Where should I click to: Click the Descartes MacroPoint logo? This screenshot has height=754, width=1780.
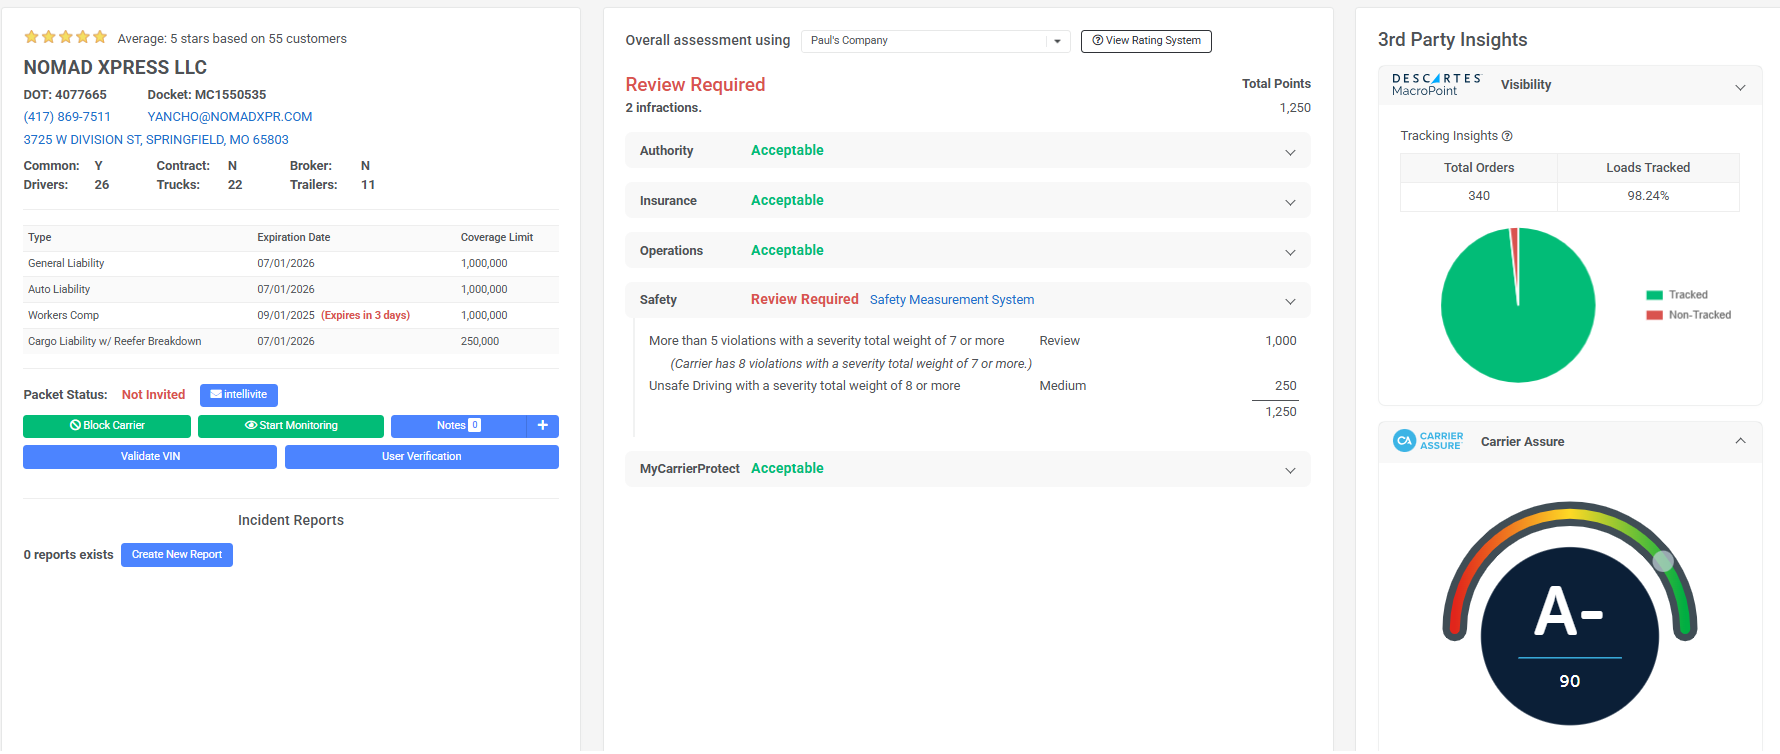pyautogui.click(x=1435, y=85)
